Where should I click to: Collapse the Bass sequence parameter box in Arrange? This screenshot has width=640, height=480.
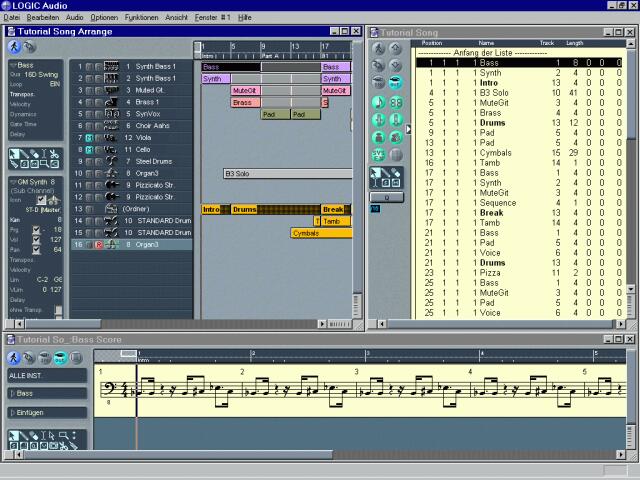pos(13,65)
